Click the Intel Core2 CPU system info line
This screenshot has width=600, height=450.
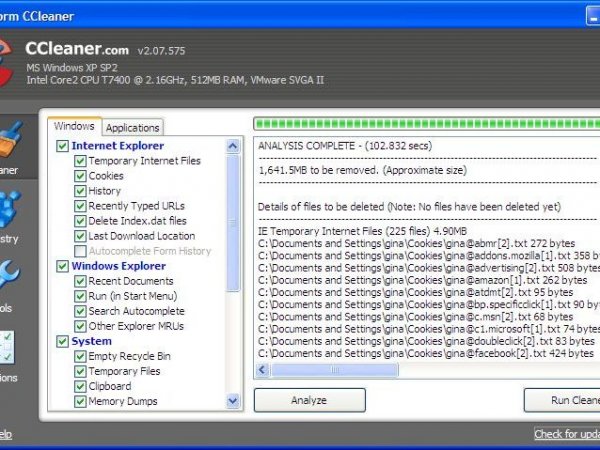click(175, 80)
